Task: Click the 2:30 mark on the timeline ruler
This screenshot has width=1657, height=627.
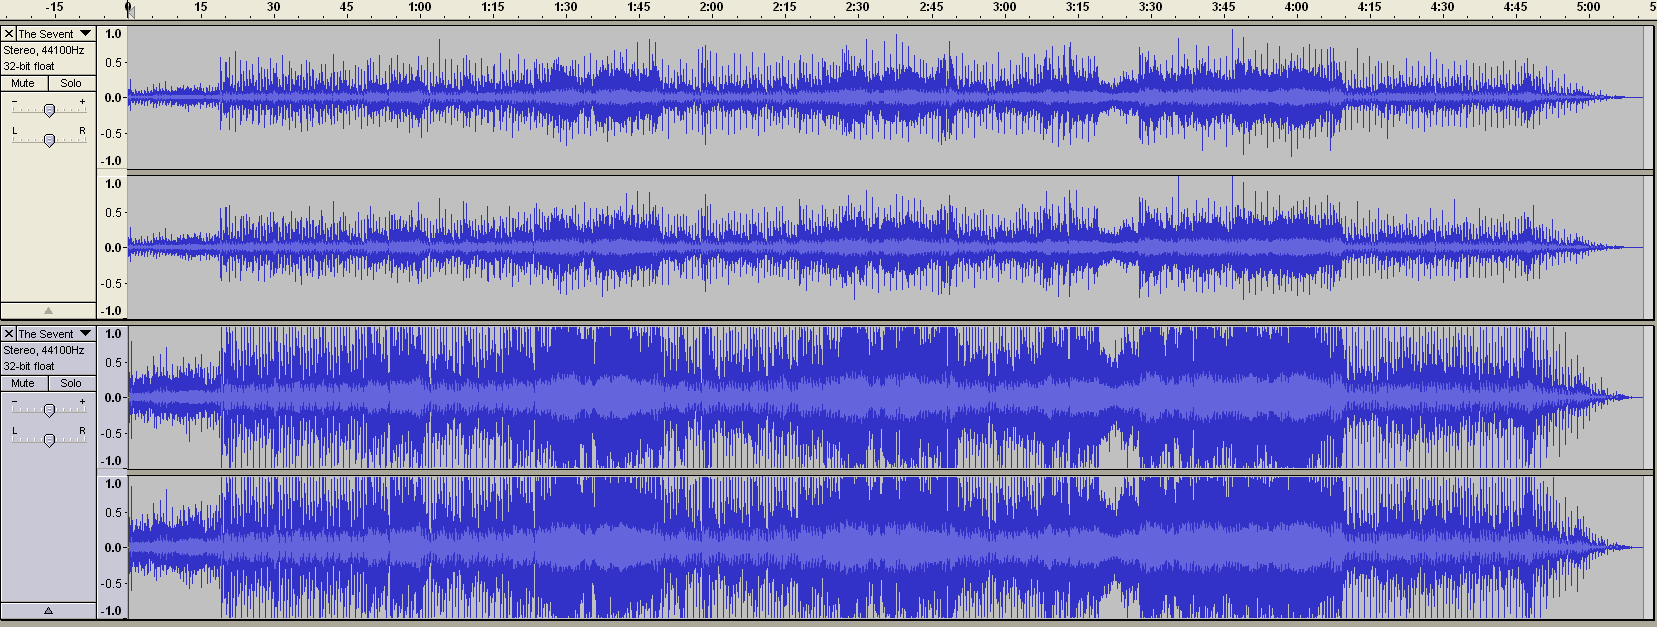Action: [858, 7]
